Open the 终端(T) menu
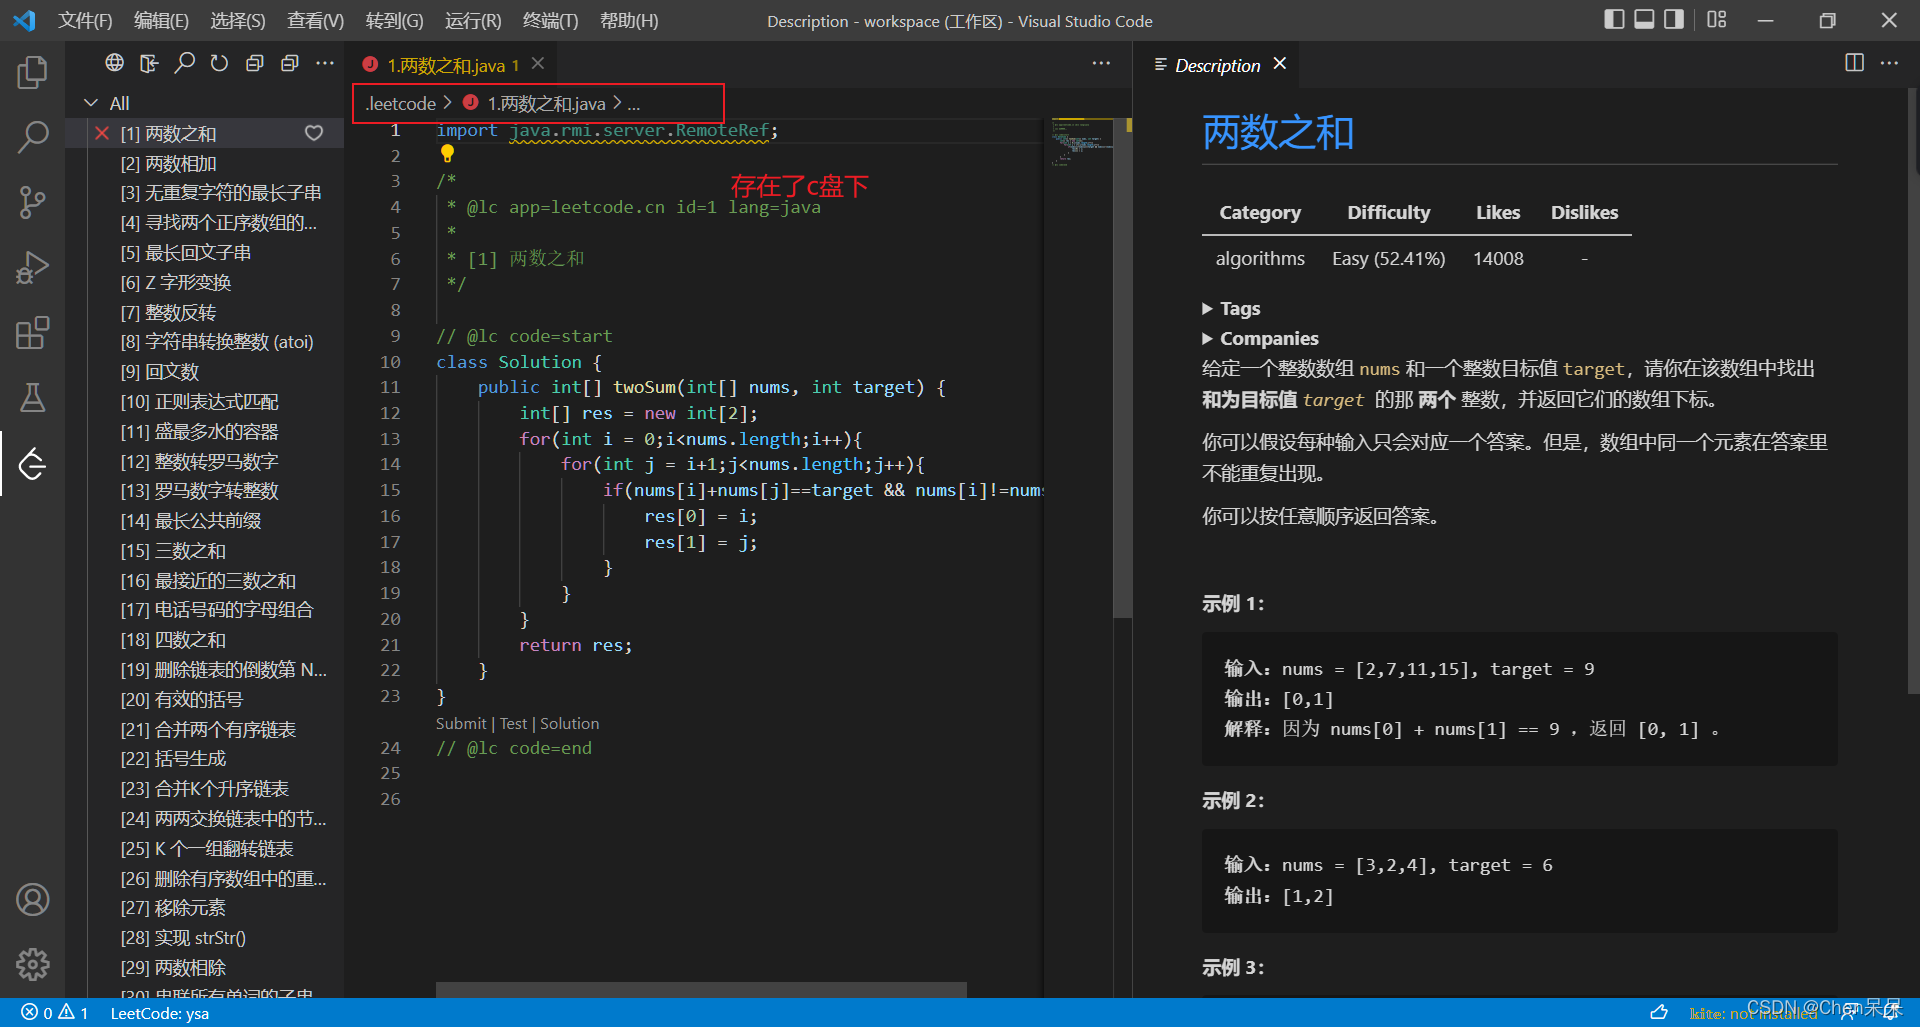Viewport: 1920px width, 1027px height. (x=550, y=20)
